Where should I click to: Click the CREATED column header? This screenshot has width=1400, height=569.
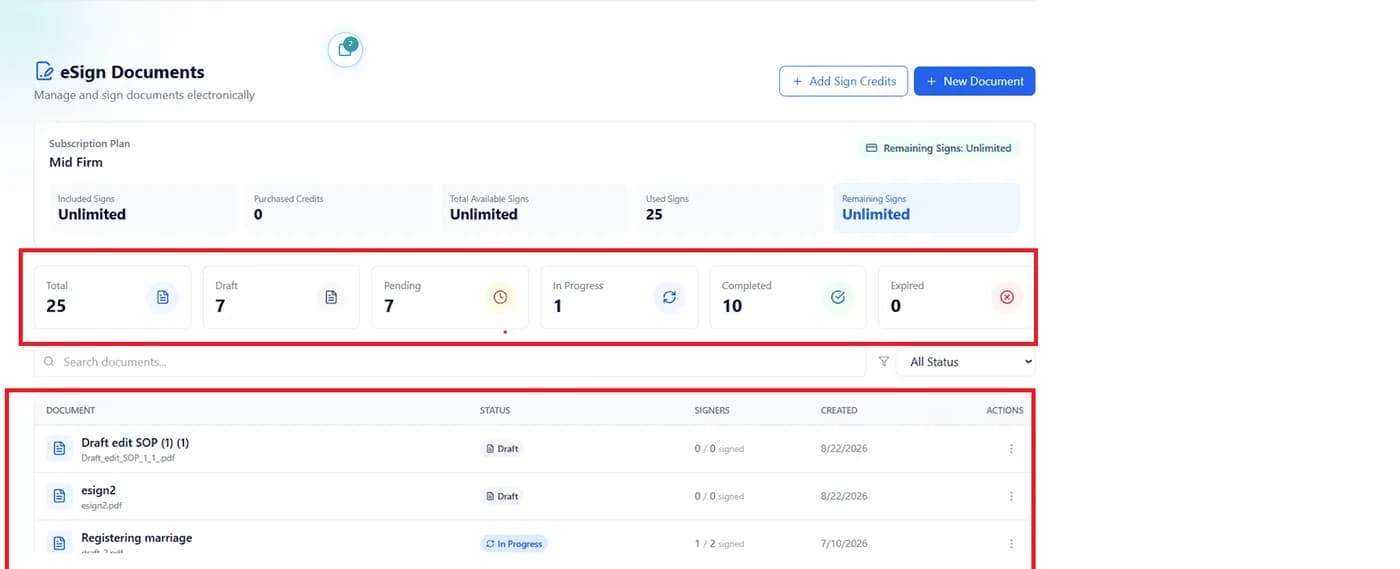(x=839, y=410)
